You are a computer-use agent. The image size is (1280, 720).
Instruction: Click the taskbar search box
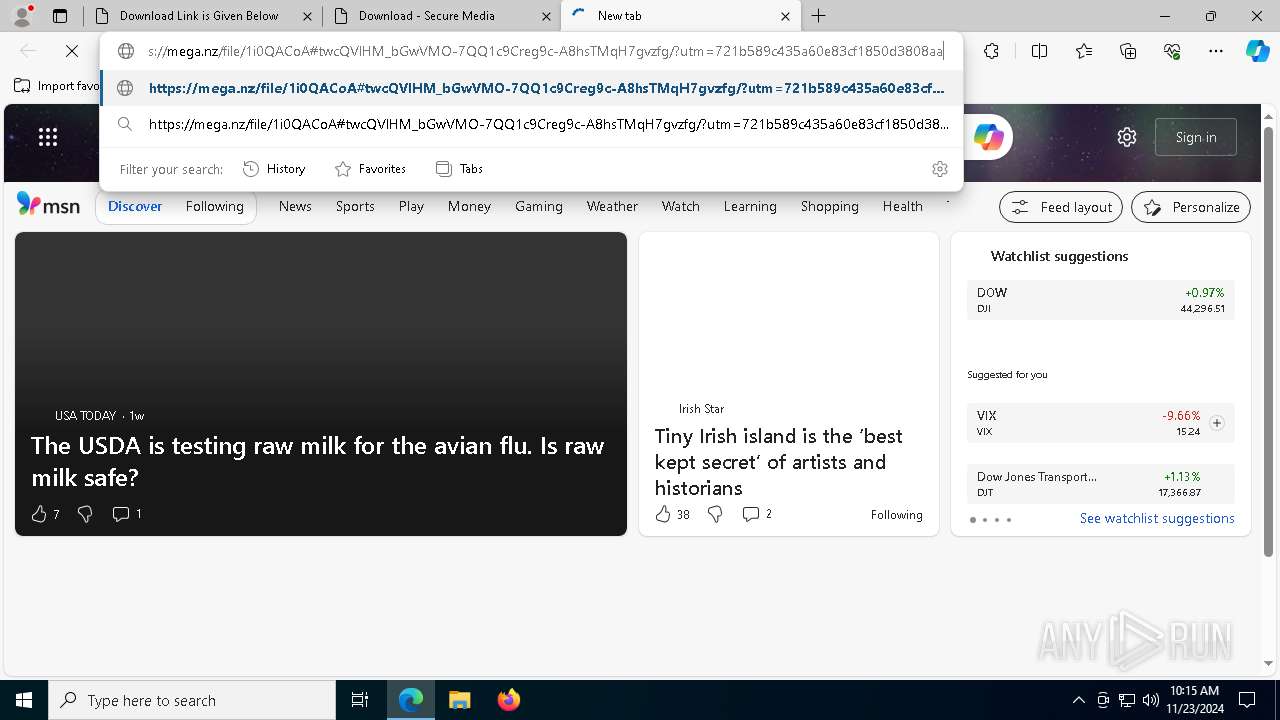[x=192, y=700]
